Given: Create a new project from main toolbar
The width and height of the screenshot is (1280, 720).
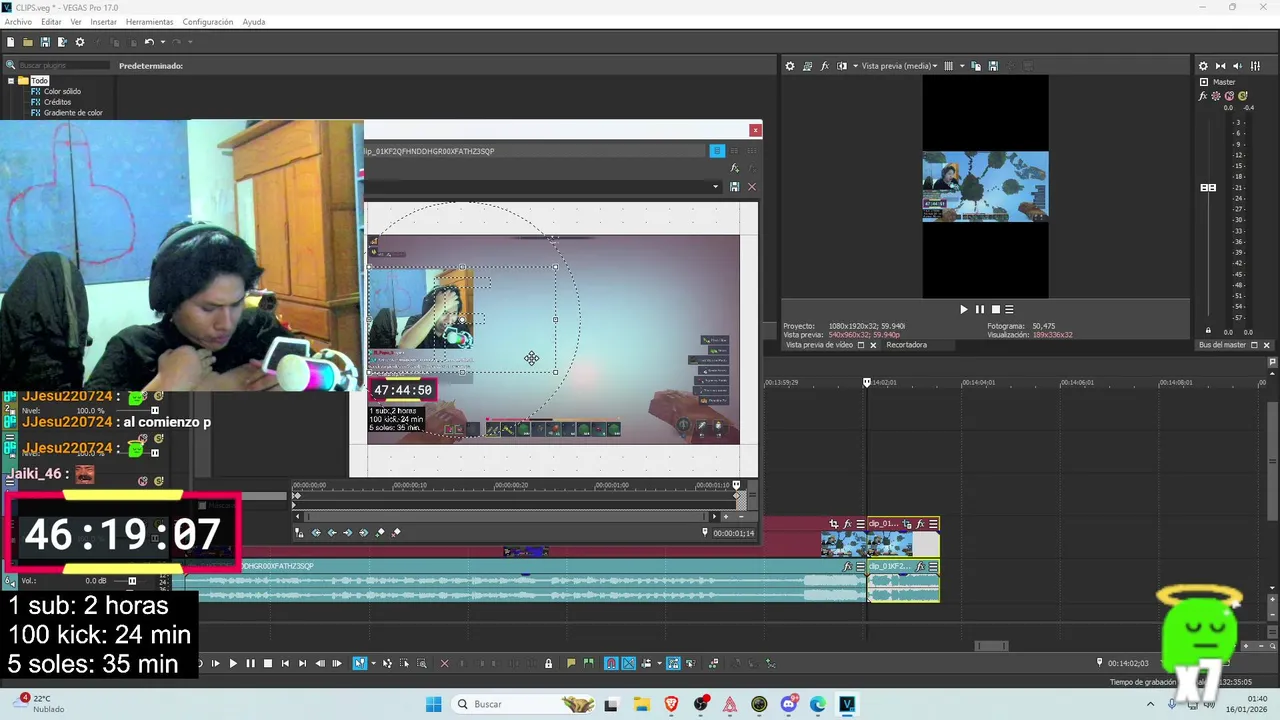Looking at the screenshot, I should click(x=11, y=42).
